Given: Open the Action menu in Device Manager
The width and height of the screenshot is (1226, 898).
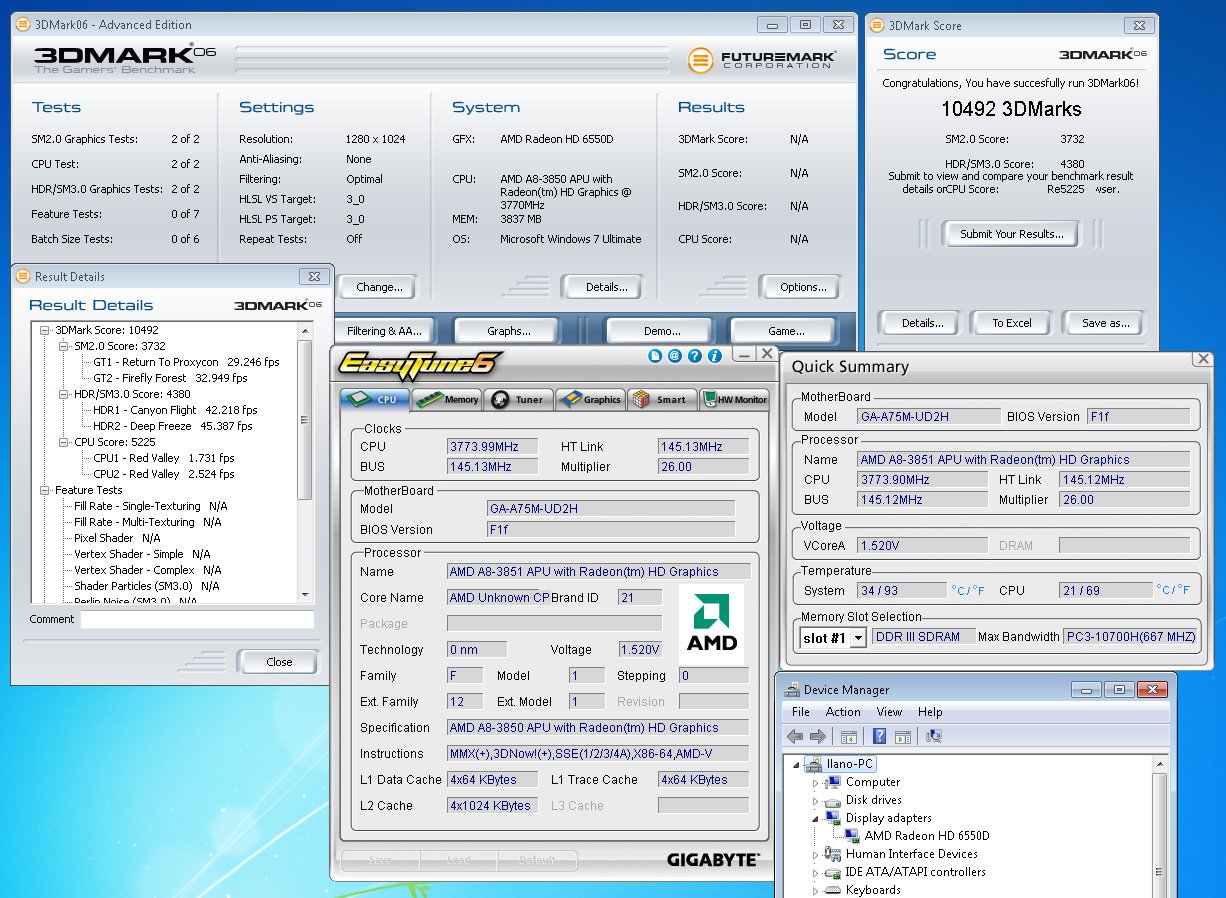Looking at the screenshot, I should click(842, 712).
